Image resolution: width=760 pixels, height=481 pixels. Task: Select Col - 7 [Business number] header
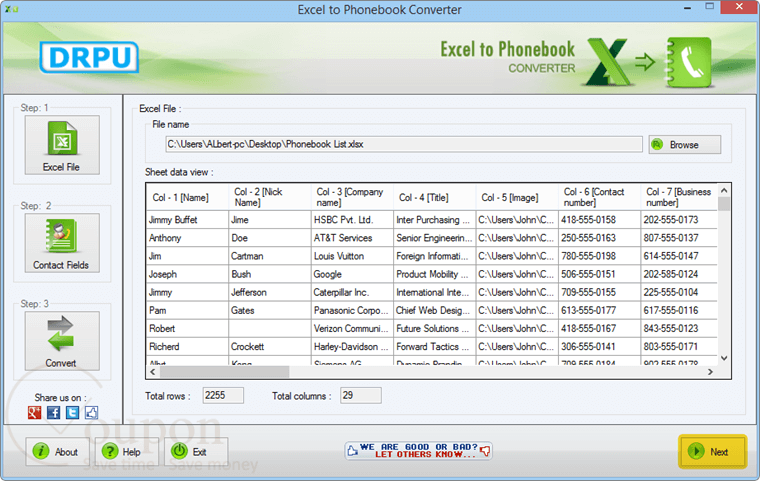pyautogui.click(x=679, y=197)
